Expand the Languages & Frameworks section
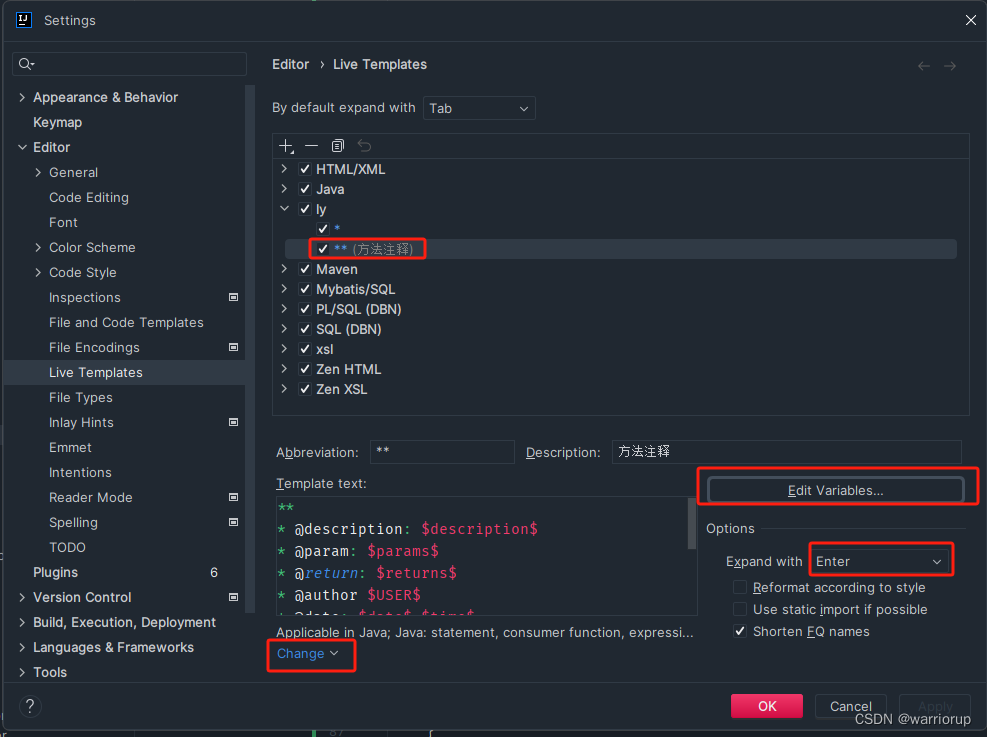 click(x=22, y=647)
